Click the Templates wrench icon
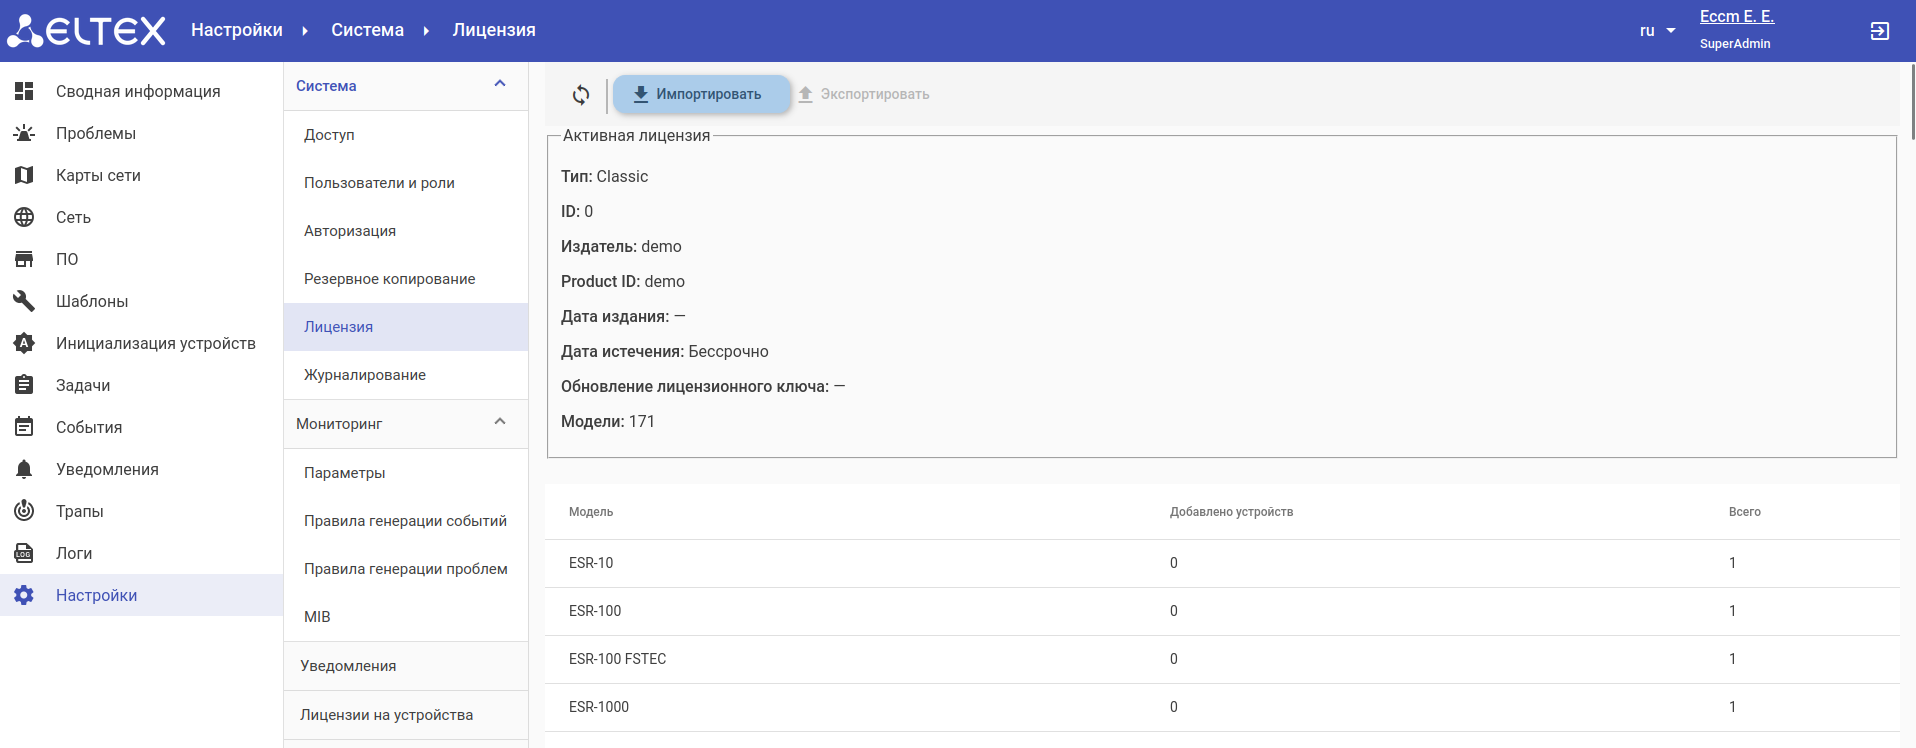The height and width of the screenshot is (748, 1916). 24,301
